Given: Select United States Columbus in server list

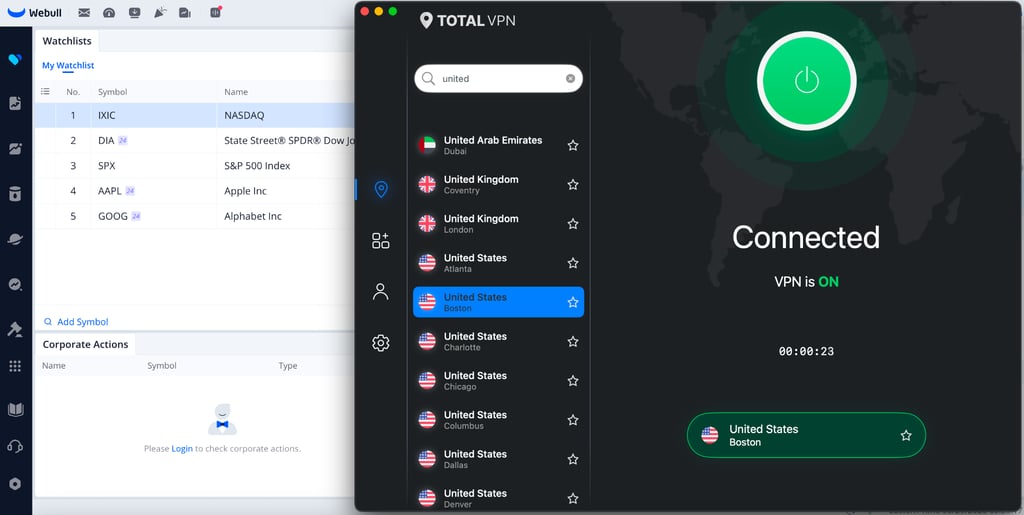Looking at the screenshot, I should [x=498, y=420].
